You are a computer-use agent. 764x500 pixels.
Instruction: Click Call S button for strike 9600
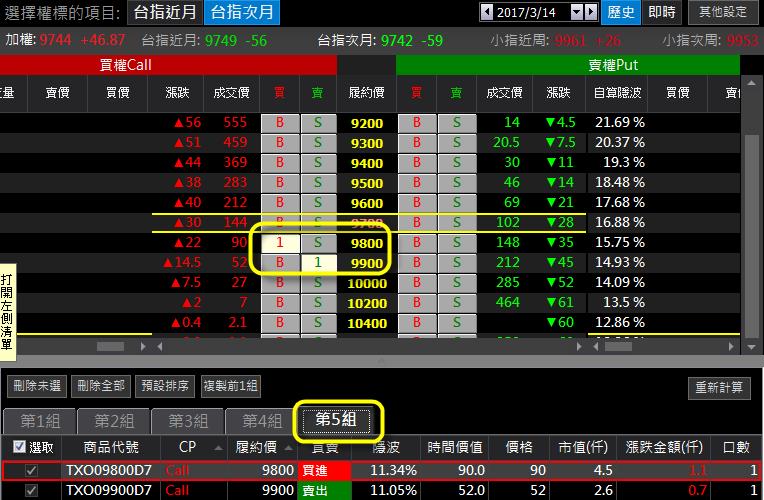coord(318,203)
